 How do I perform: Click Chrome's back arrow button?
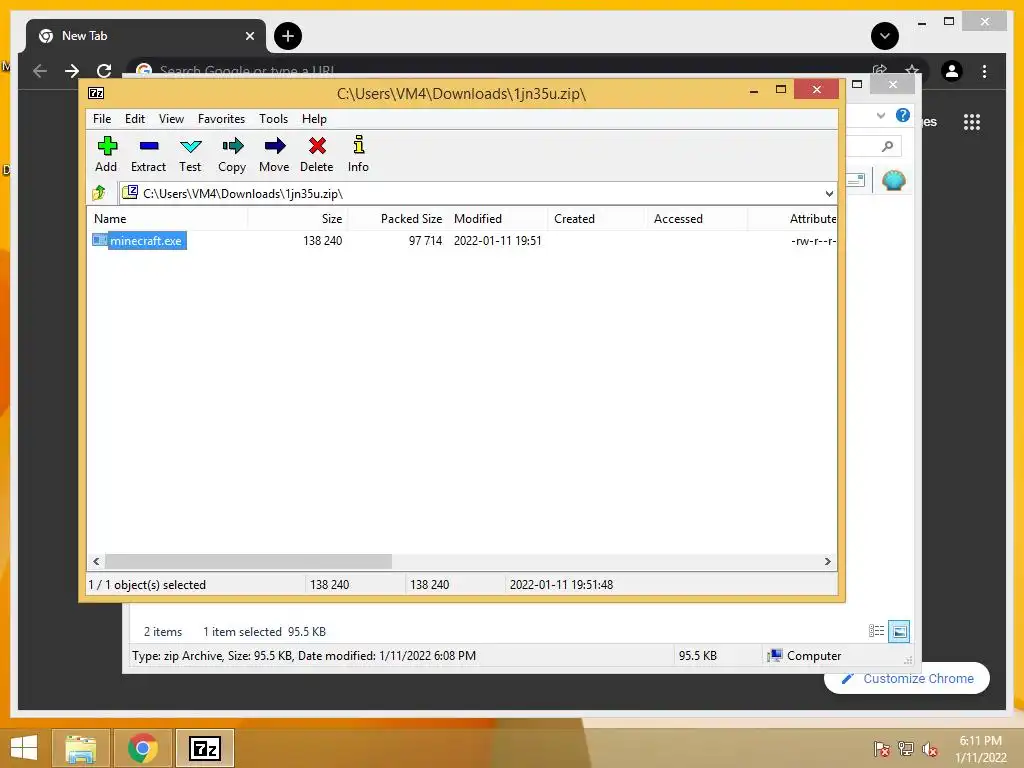40,71
